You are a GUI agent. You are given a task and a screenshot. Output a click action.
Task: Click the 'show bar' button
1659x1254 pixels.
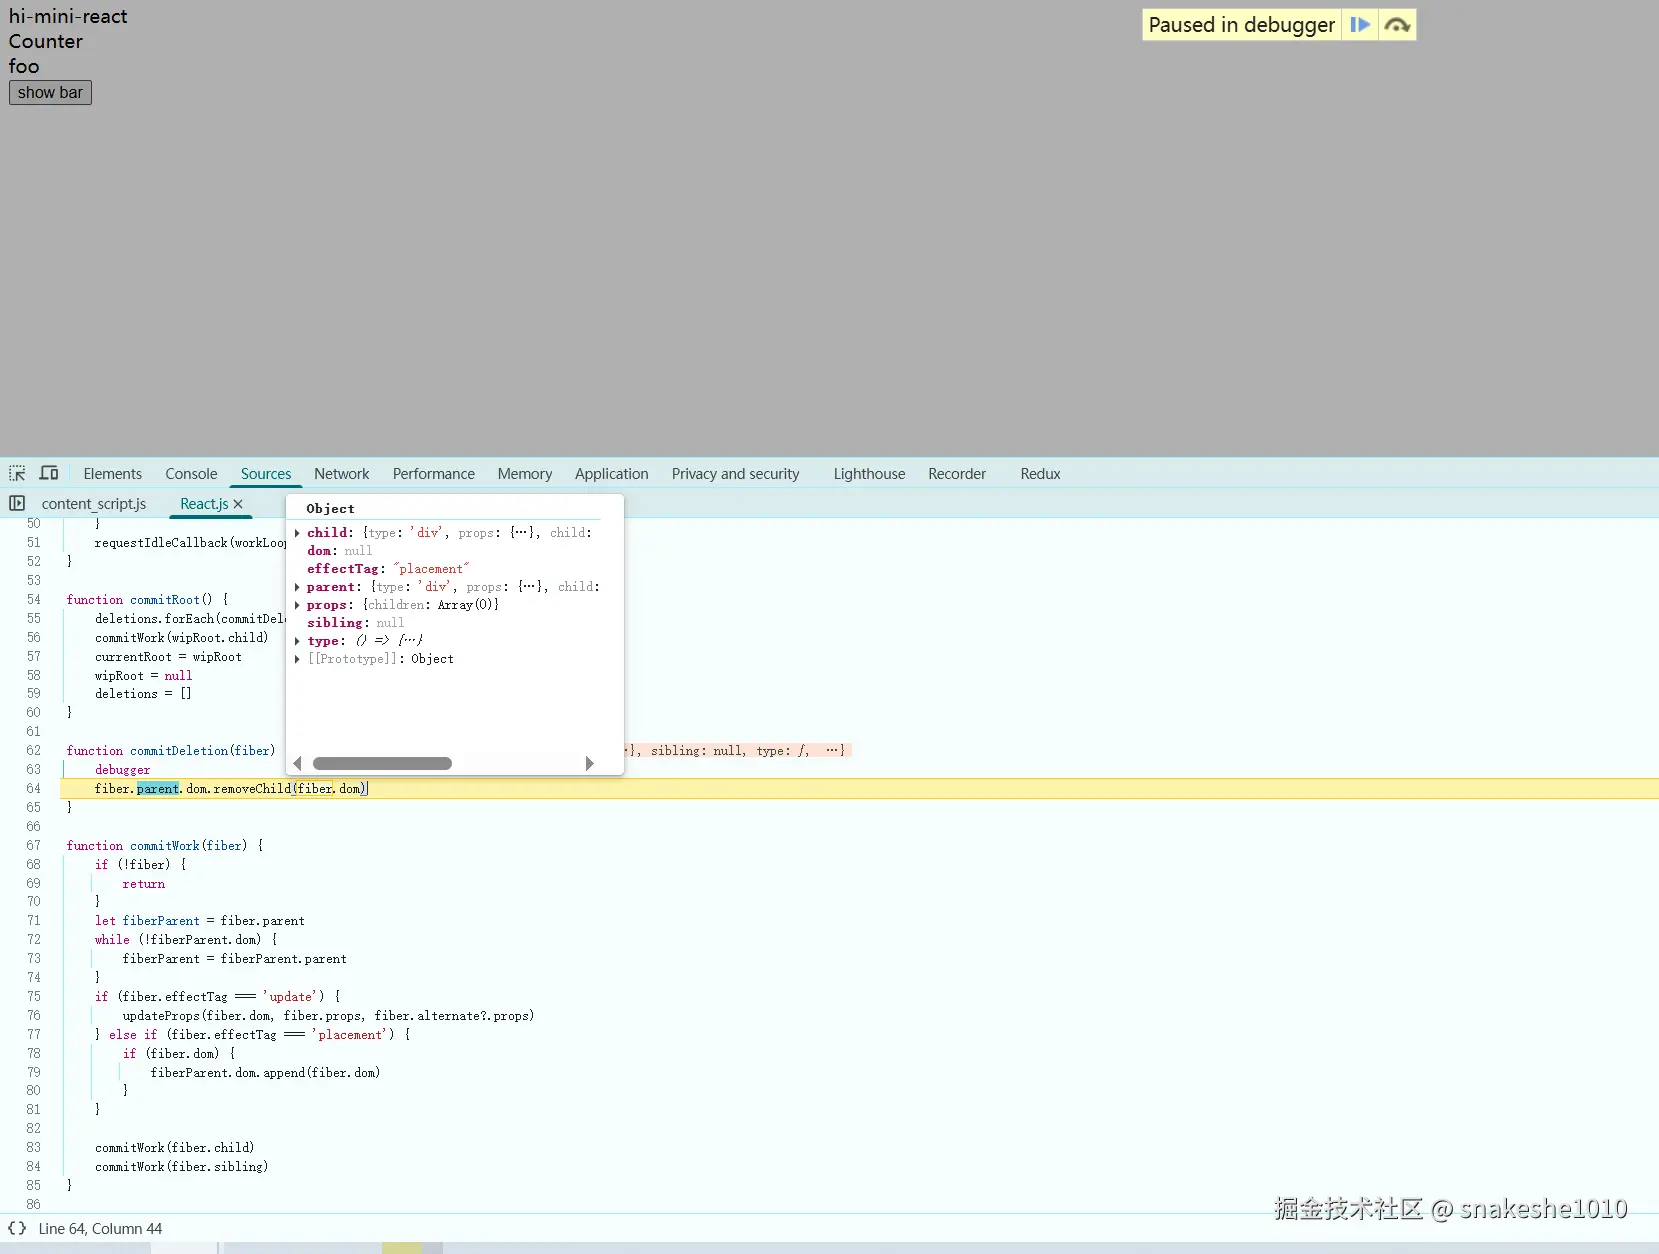tap(50, 93)
